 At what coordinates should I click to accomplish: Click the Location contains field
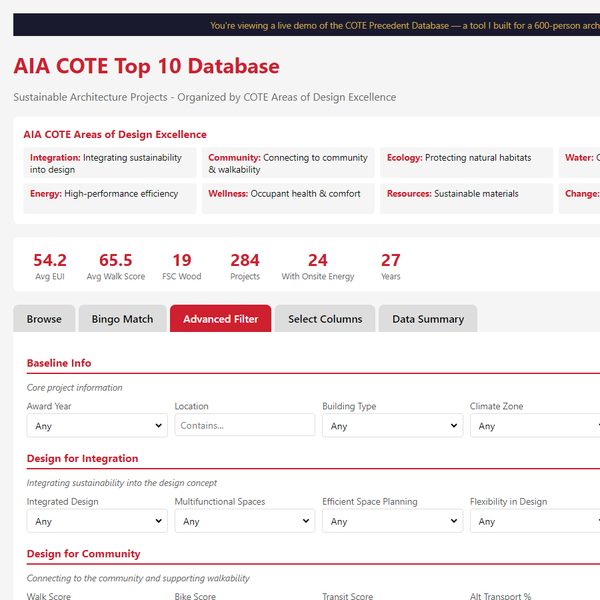coord(245,425)
